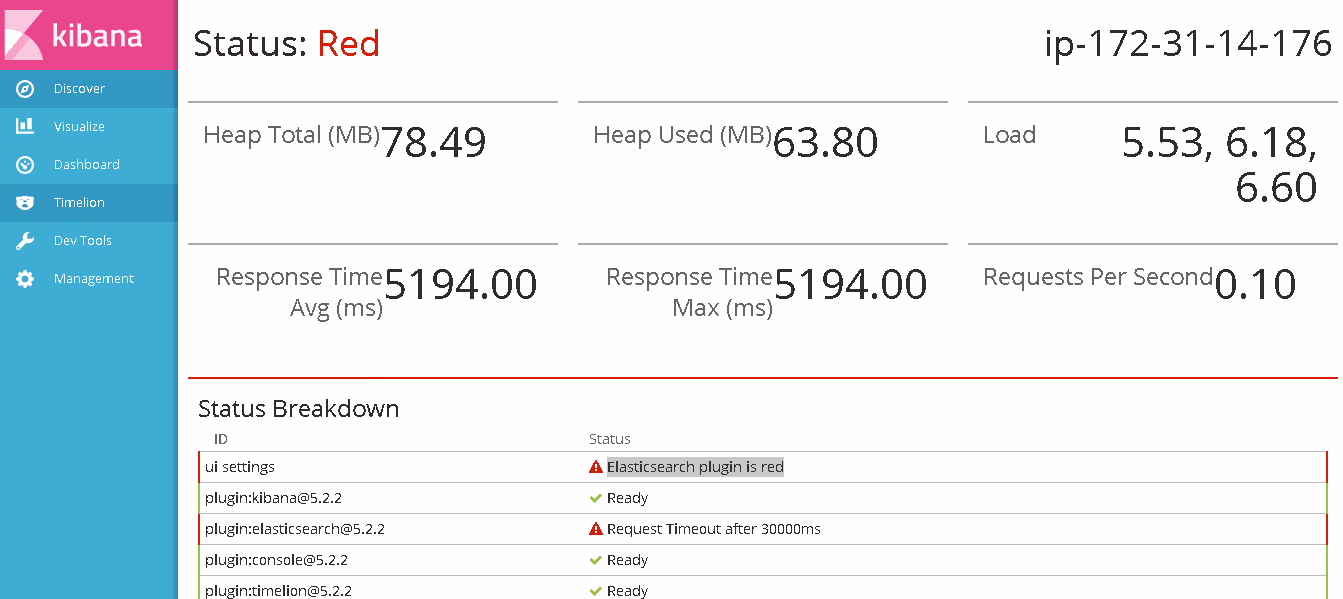Viewport: 1343px width, 599px height.
Task: Click the plugin:console green checkmark icon
Action: point(596,560)
